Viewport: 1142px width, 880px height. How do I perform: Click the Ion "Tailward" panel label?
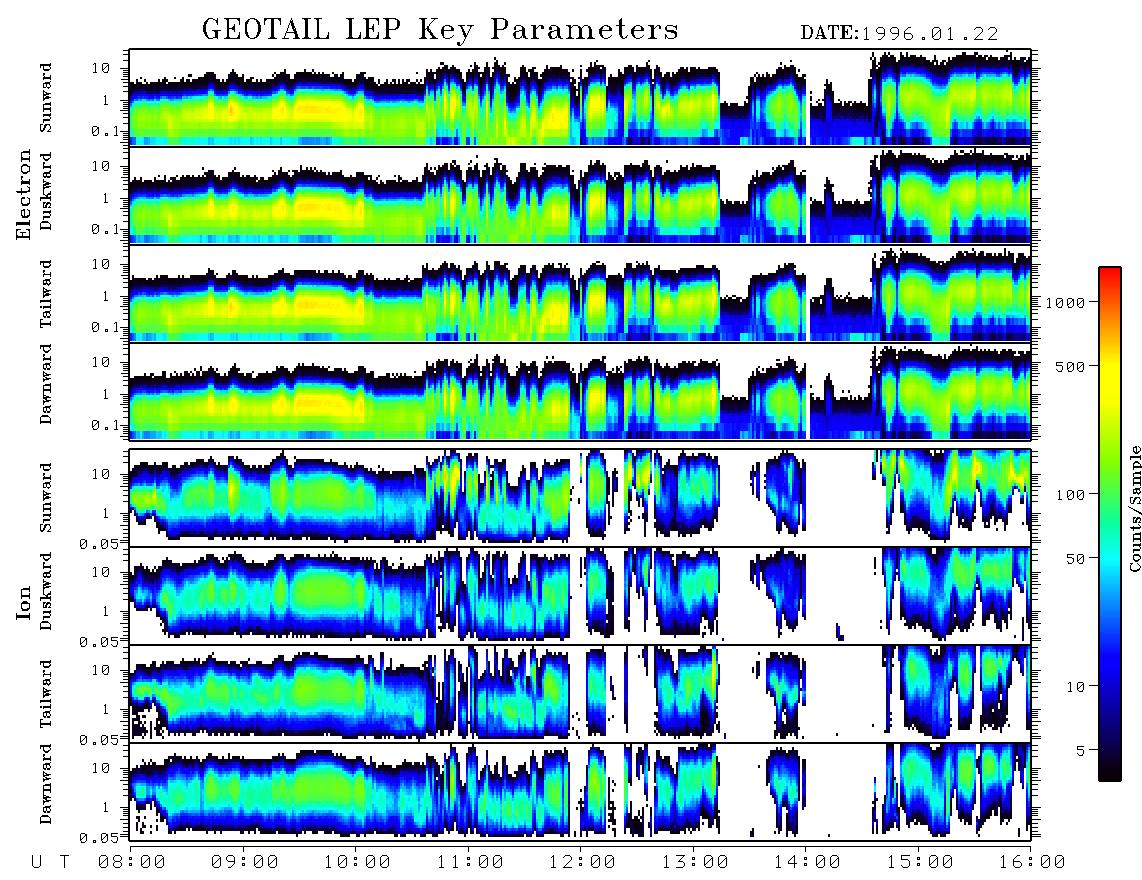(46, 694)
